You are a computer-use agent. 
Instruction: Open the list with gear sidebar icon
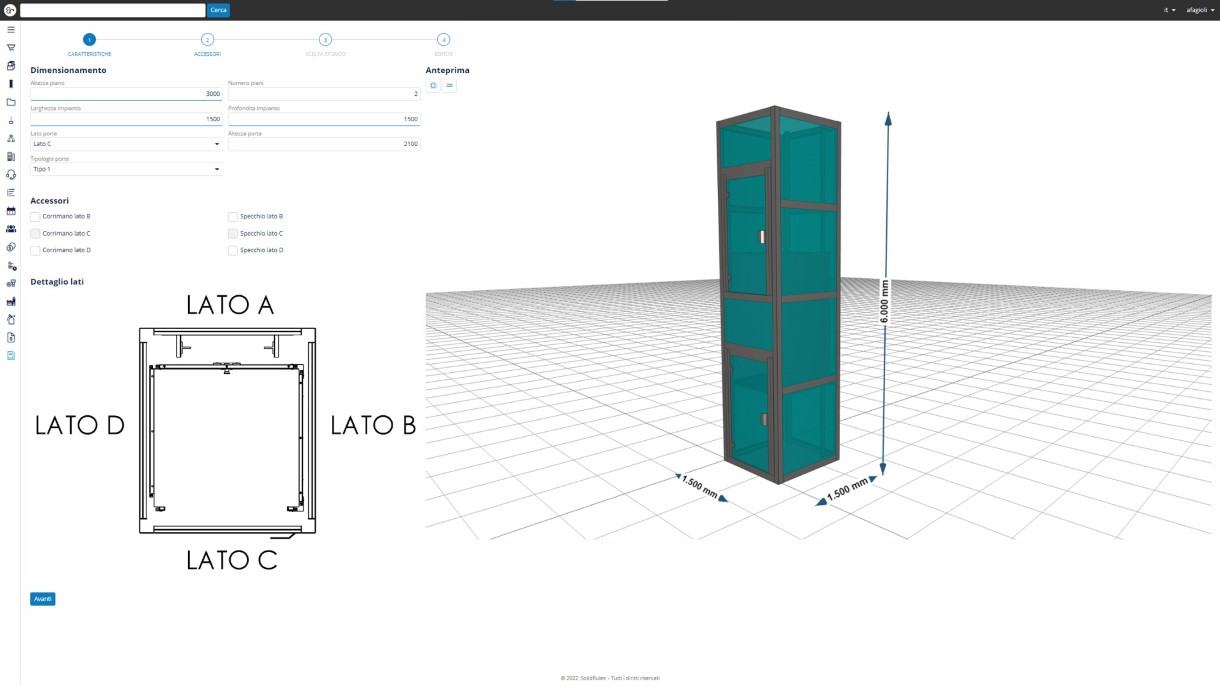pos(11,265)
